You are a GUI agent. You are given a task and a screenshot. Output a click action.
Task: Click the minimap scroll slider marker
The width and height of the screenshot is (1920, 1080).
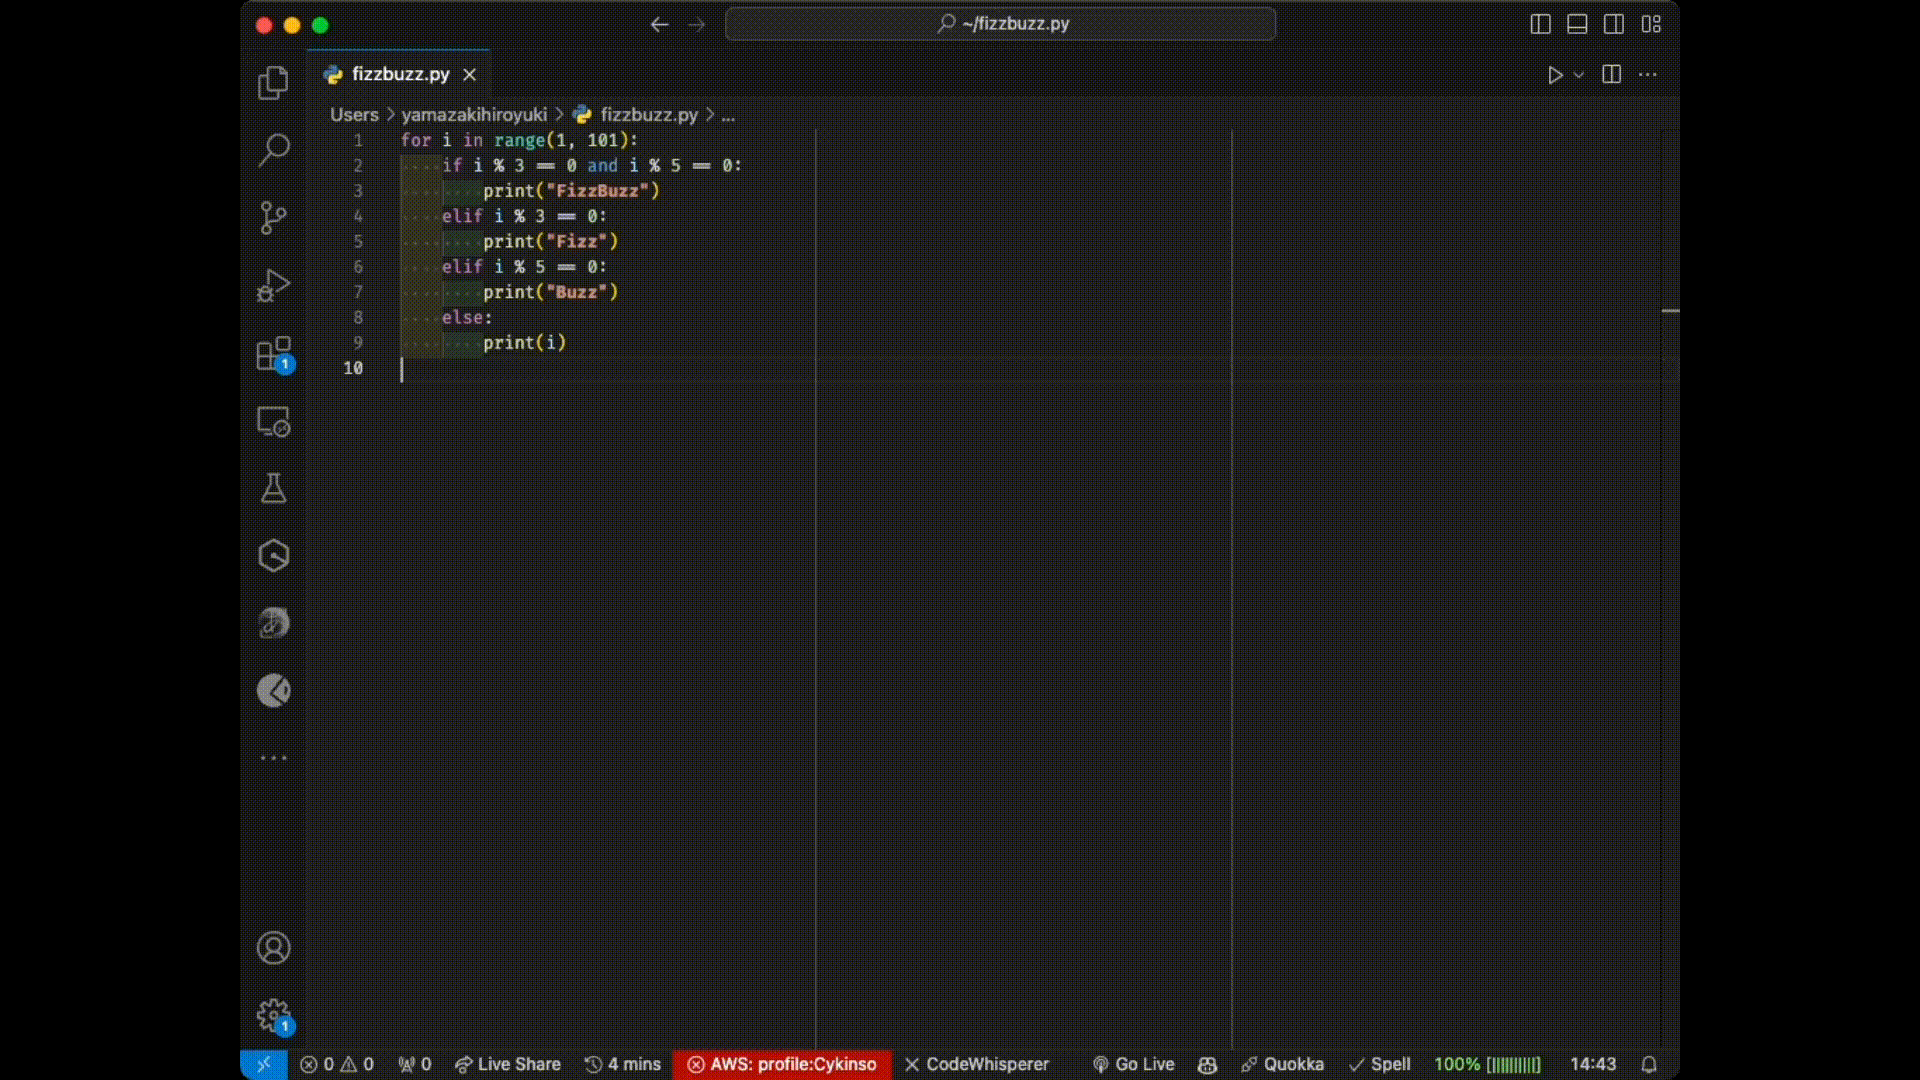click(1670, 311)
